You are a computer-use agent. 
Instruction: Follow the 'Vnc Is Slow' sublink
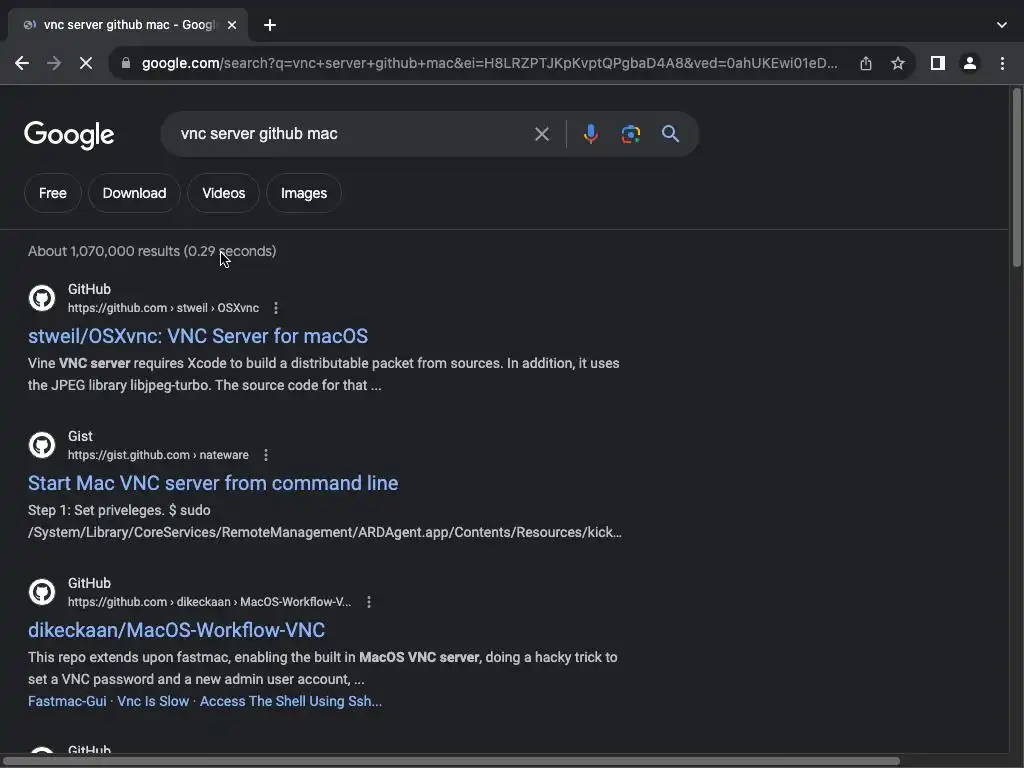[153, 701]
